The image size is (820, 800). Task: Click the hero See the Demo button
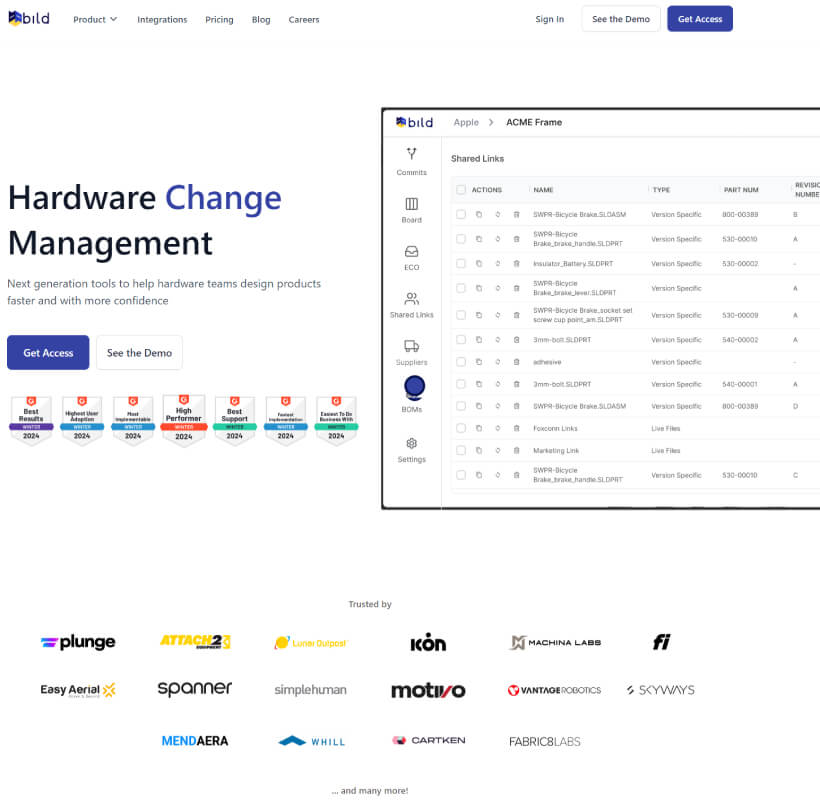pos(139,352)
